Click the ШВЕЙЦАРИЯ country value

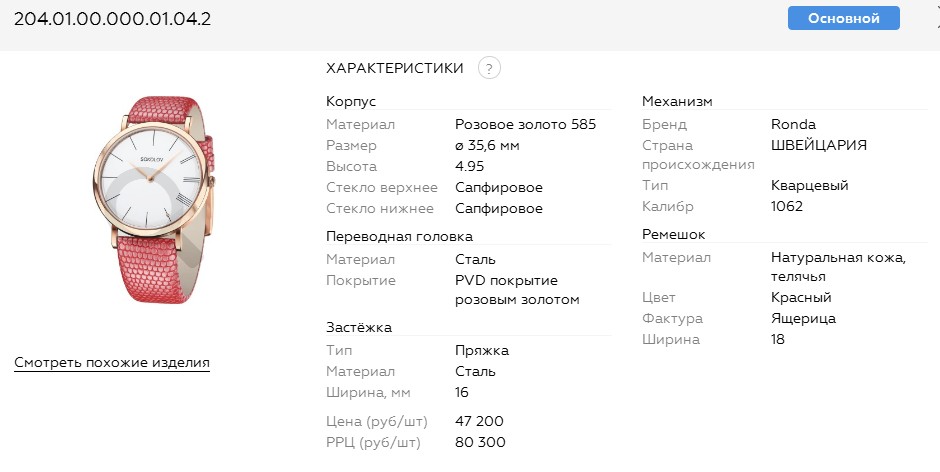pyautogui.click(x=819, y=145)
